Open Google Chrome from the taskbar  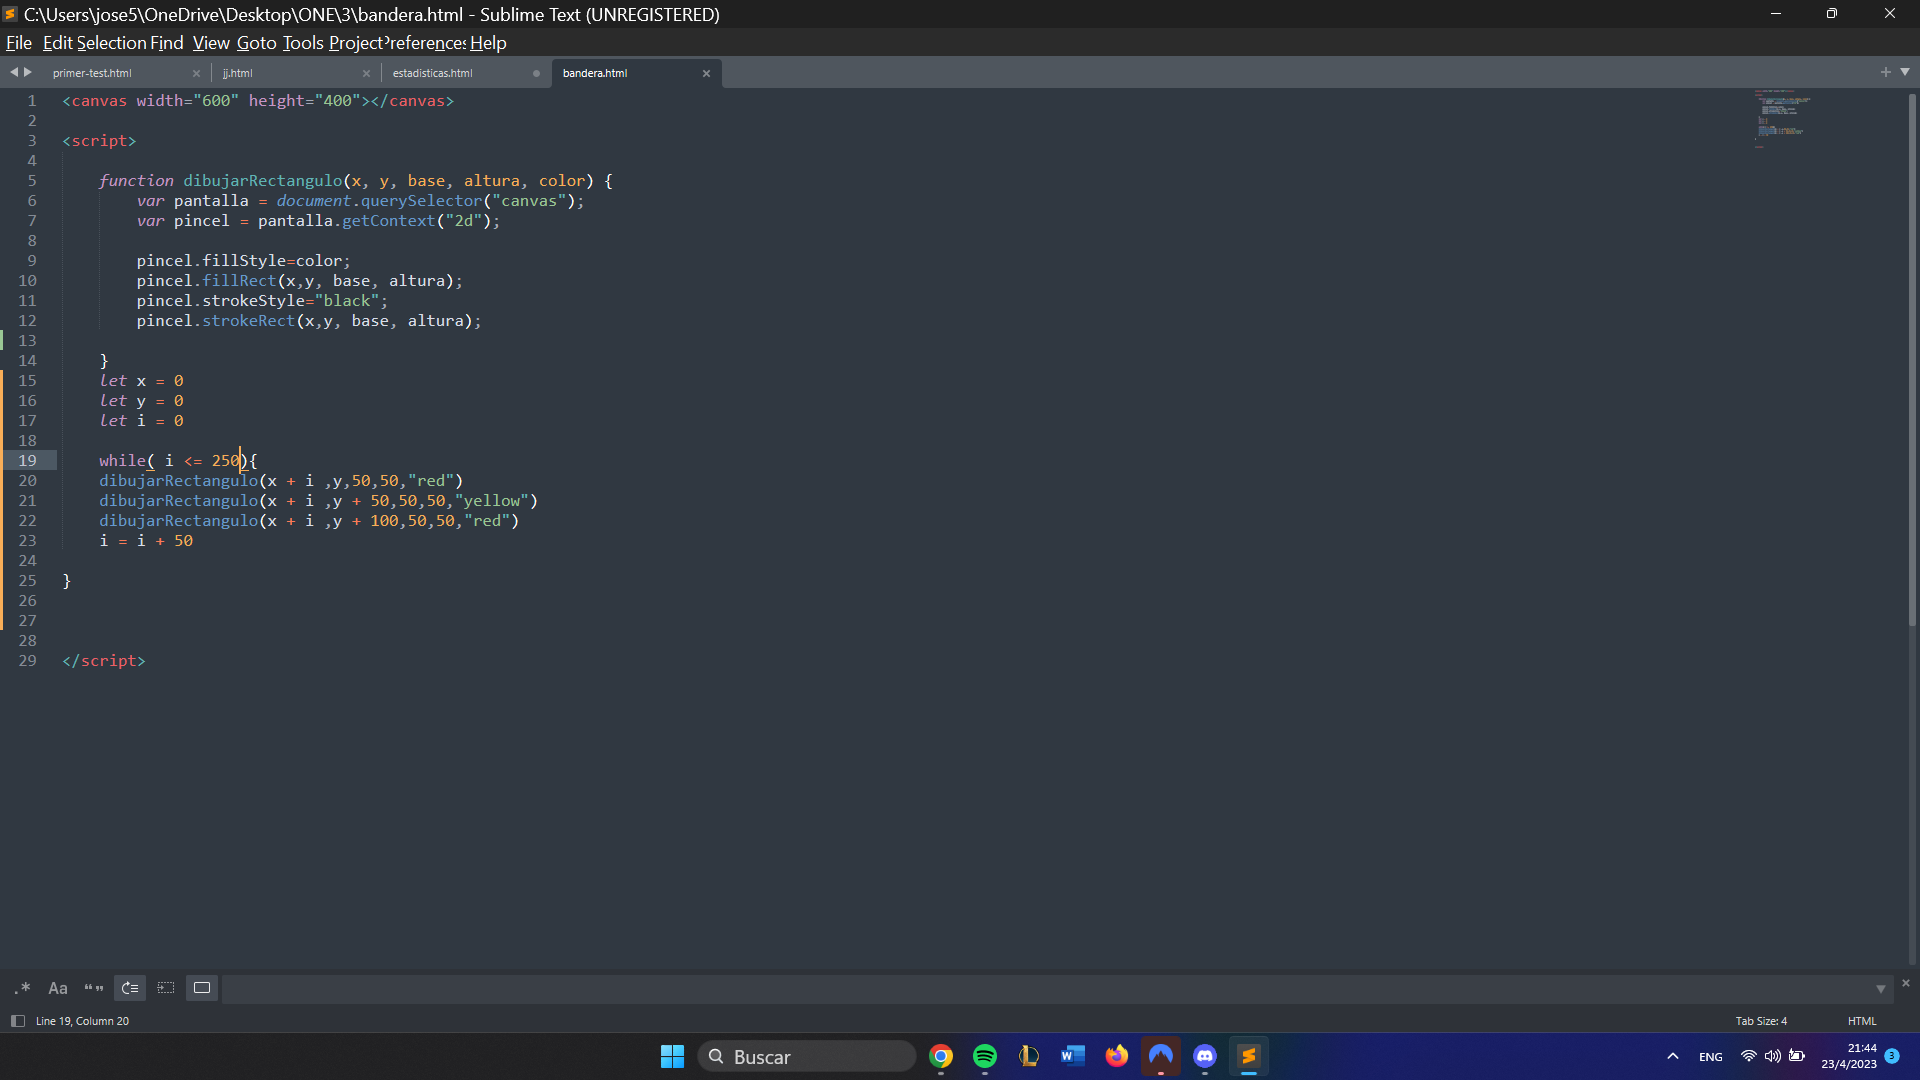(941, 1056)
